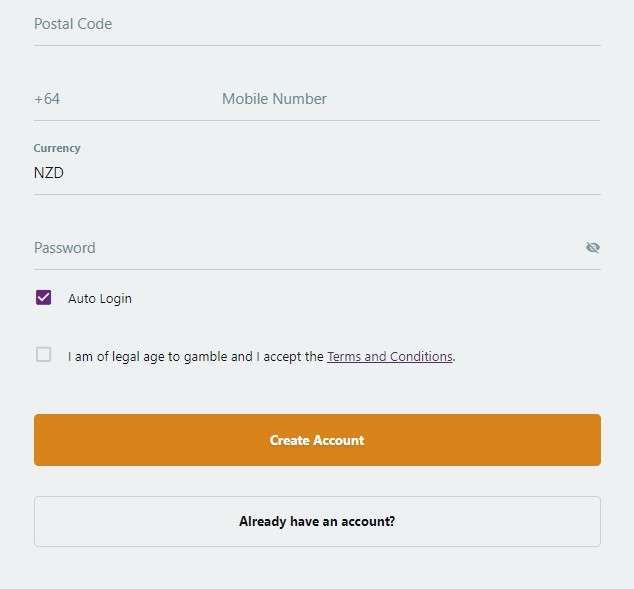Open the Terms and Conditions link
The height and width of the screenshot is (589, 634).
[389, 357]
